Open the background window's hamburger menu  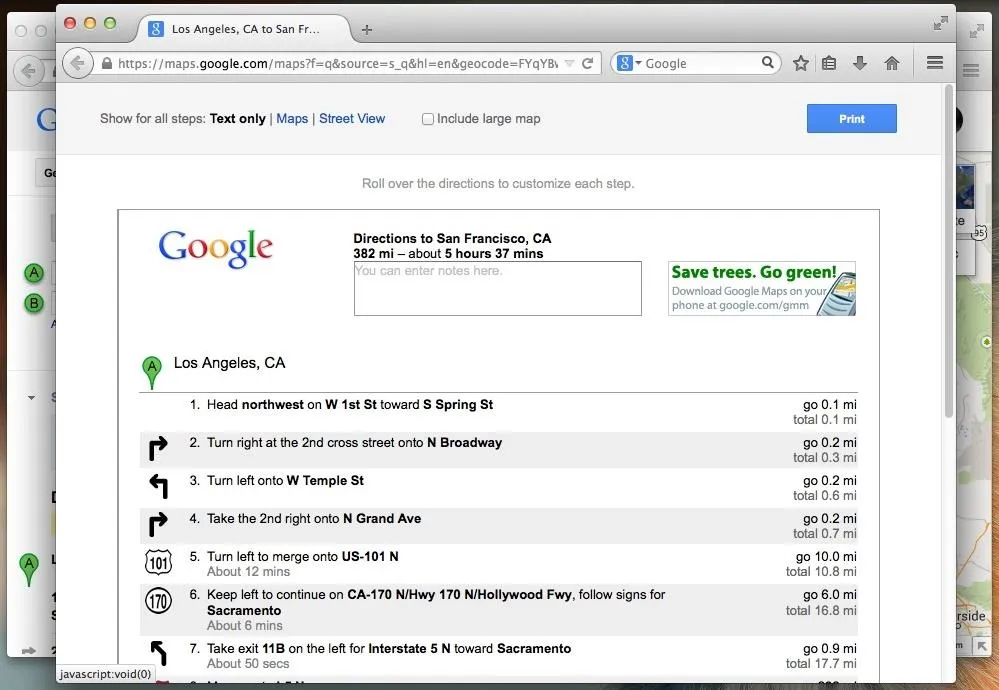(x=971, y=70)
